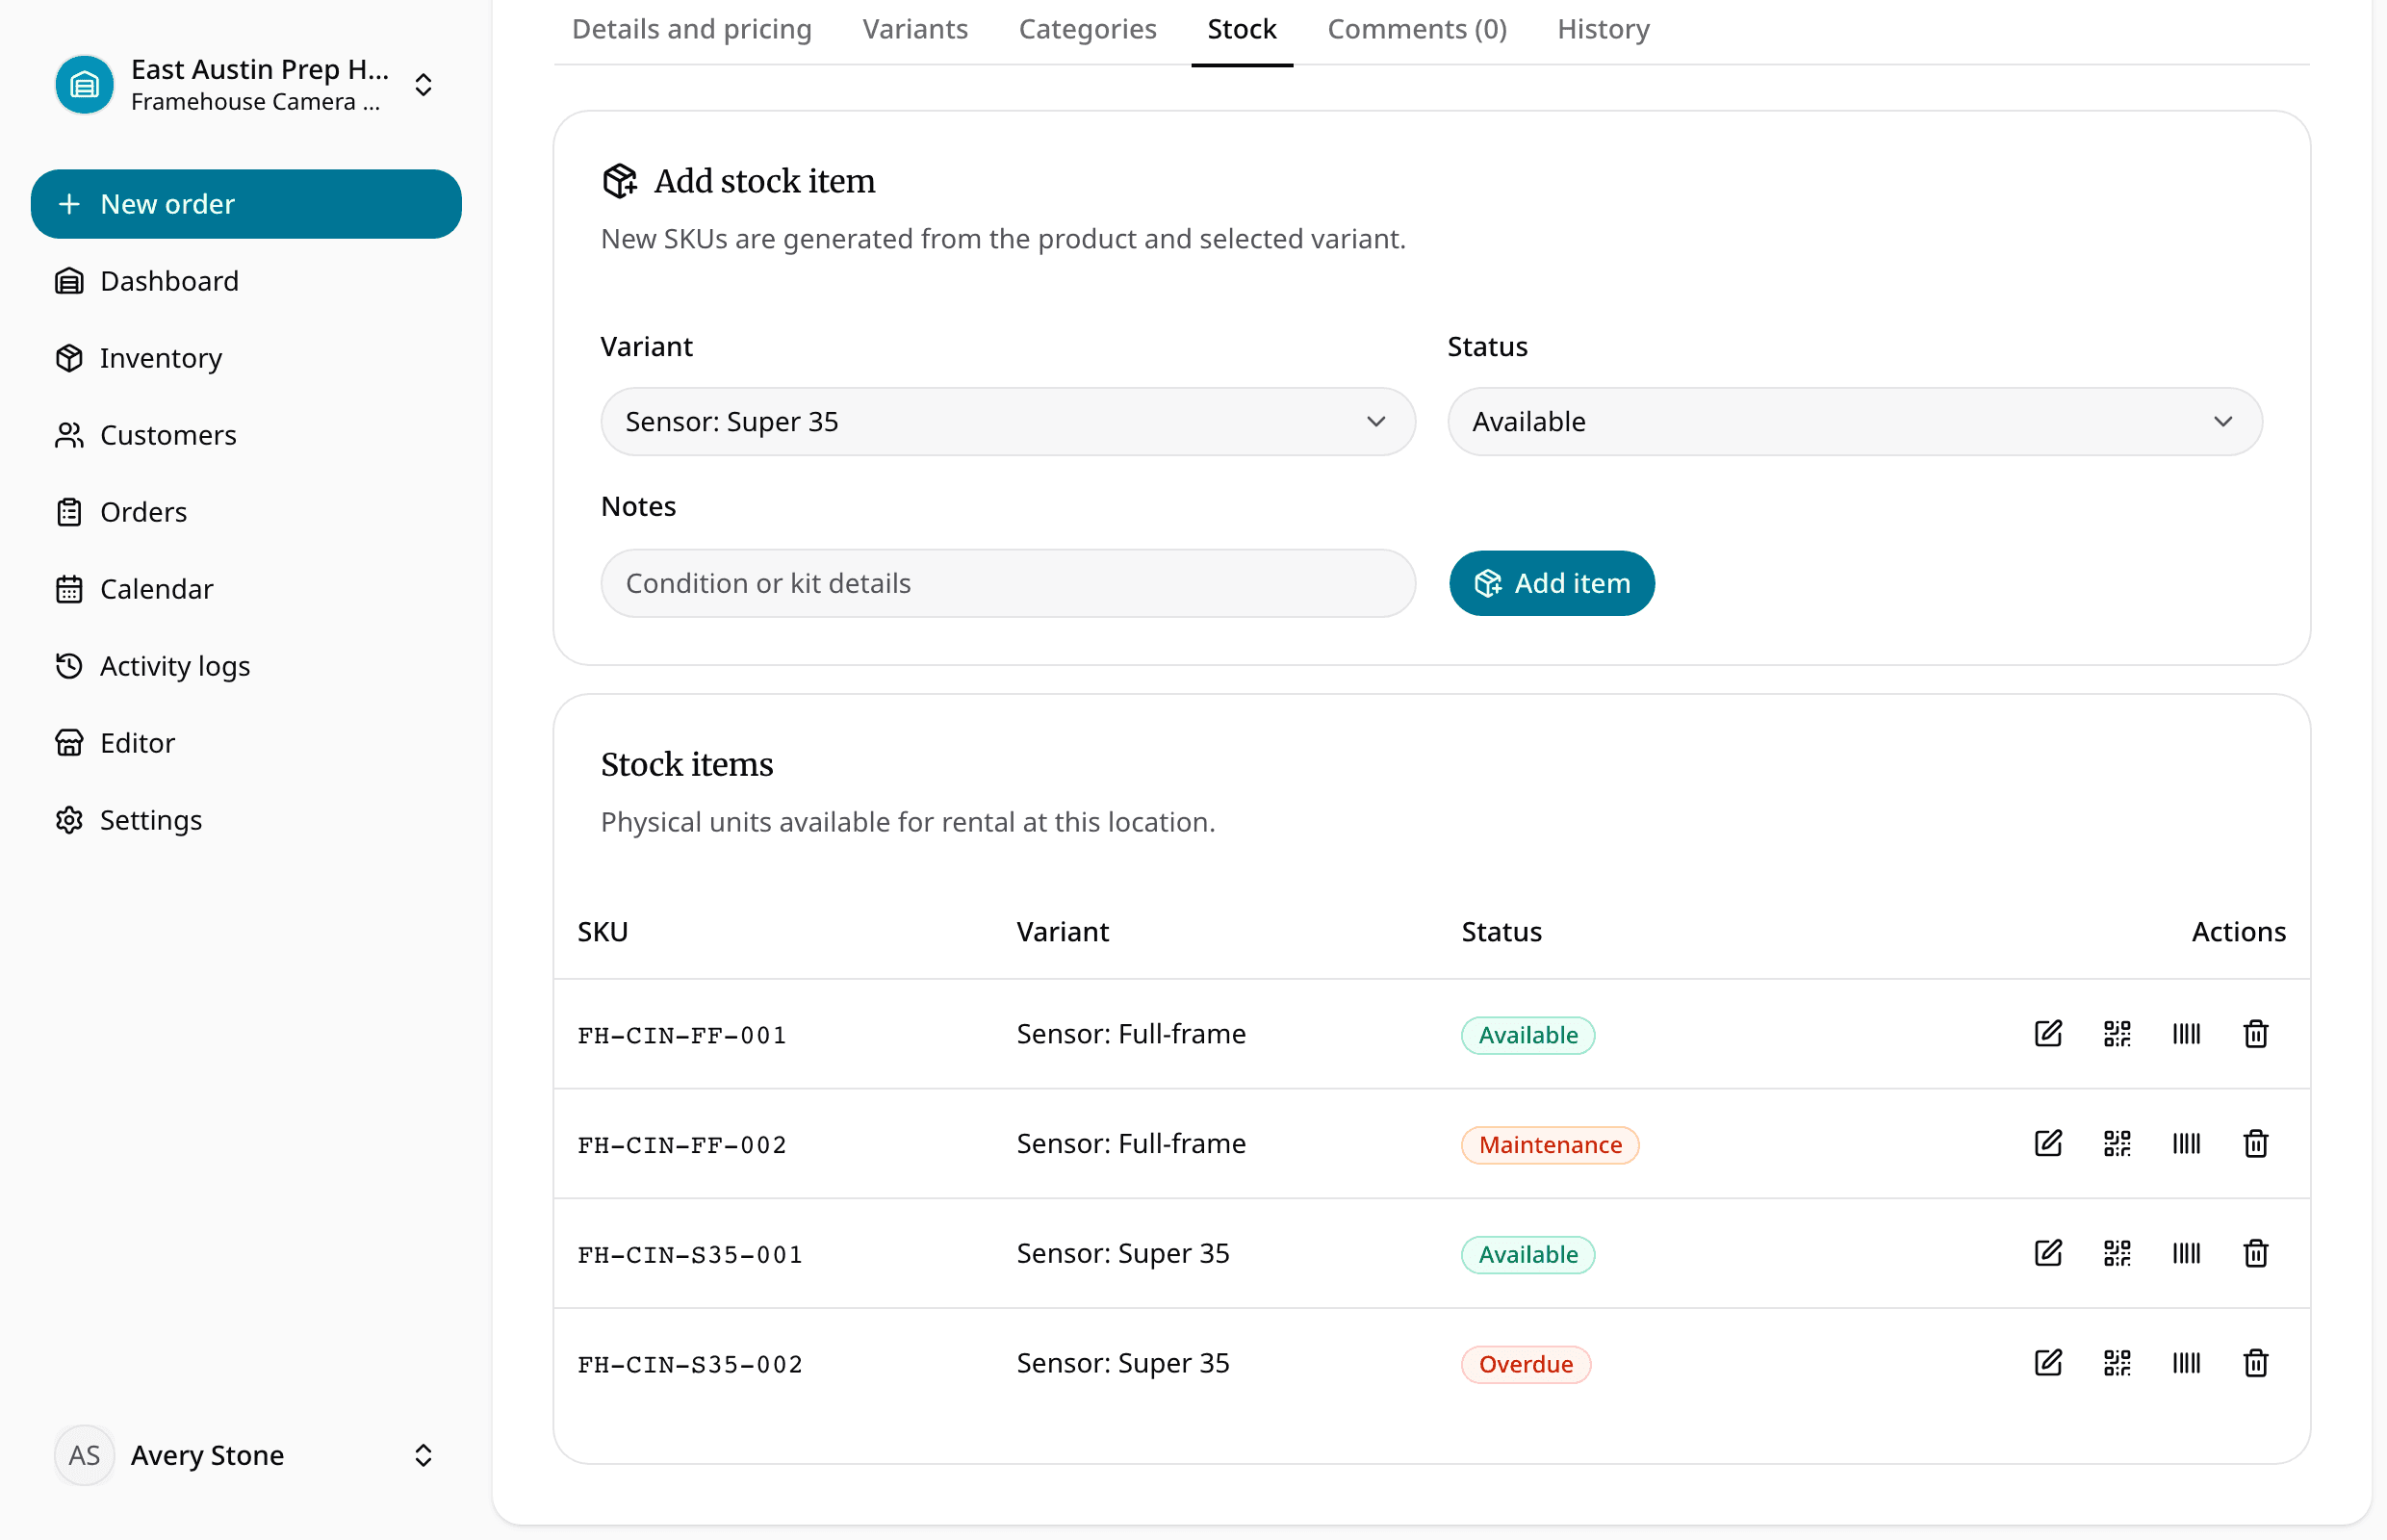Image resolution: width=2387 pixels, height=1540 pixels.
Task: Click the Add stock item box icon
Action: [x=620, y=181]
